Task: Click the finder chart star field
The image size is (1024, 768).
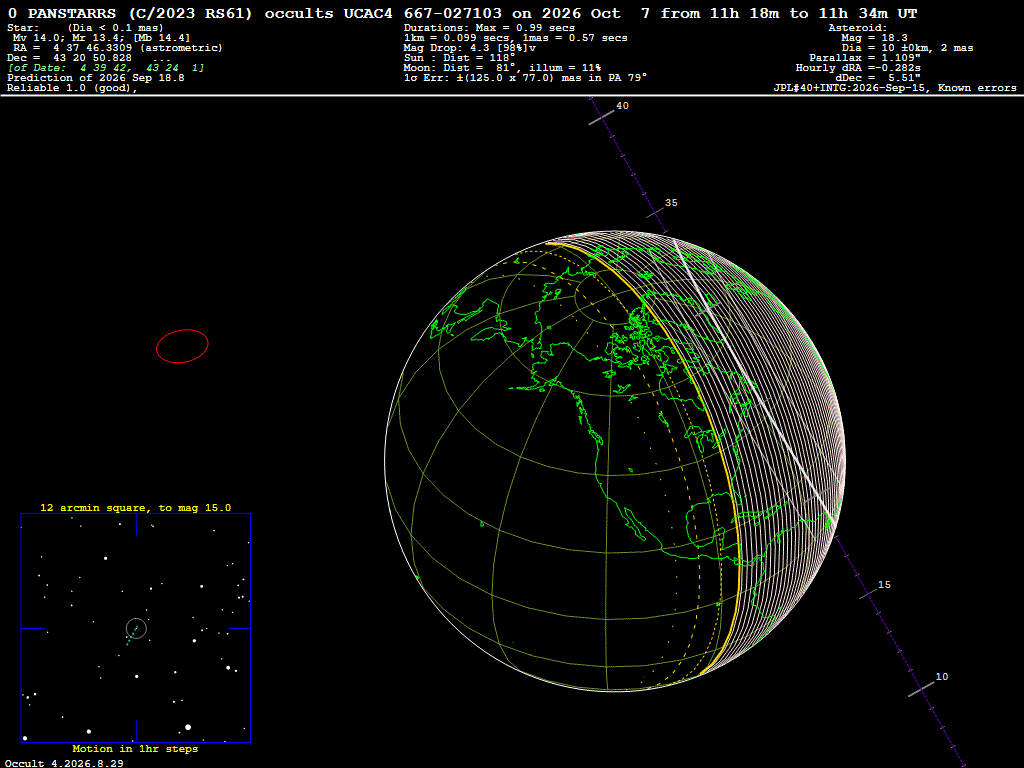Action: click(x=136, y=628)
